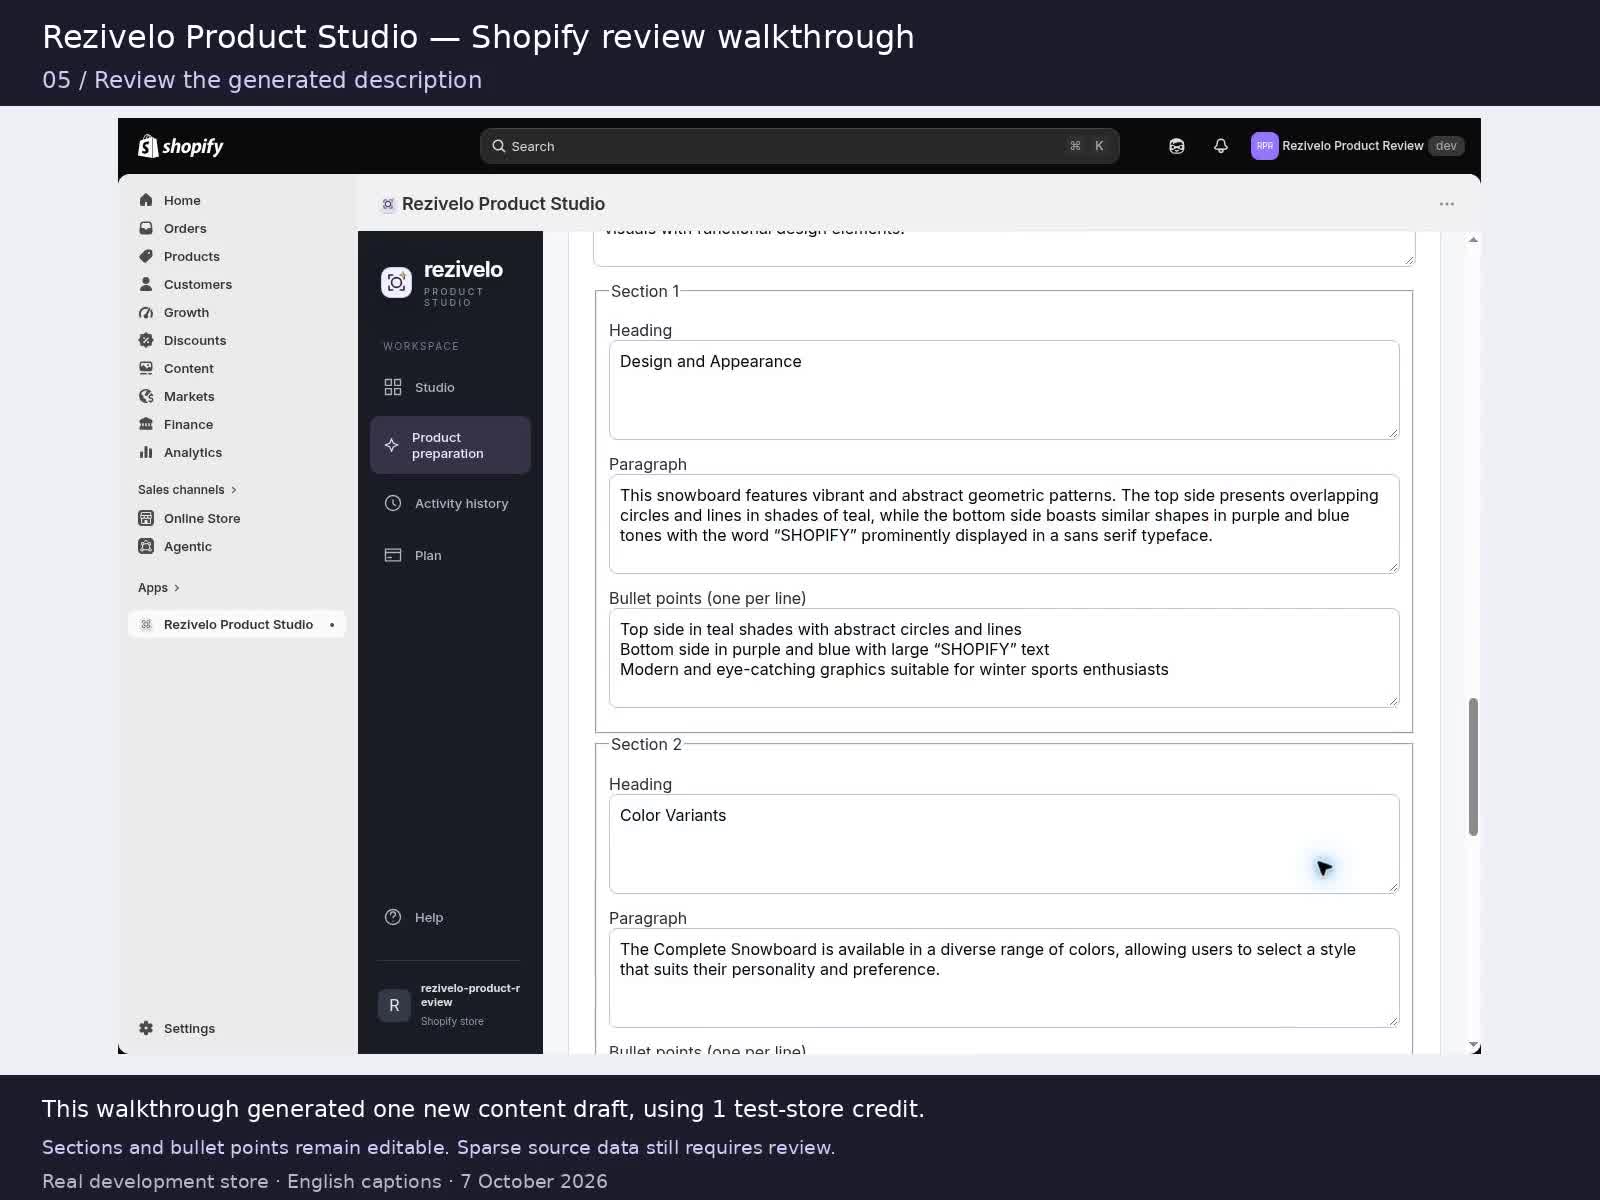Click the Sidekick assistant icon in top bar

1177,146
